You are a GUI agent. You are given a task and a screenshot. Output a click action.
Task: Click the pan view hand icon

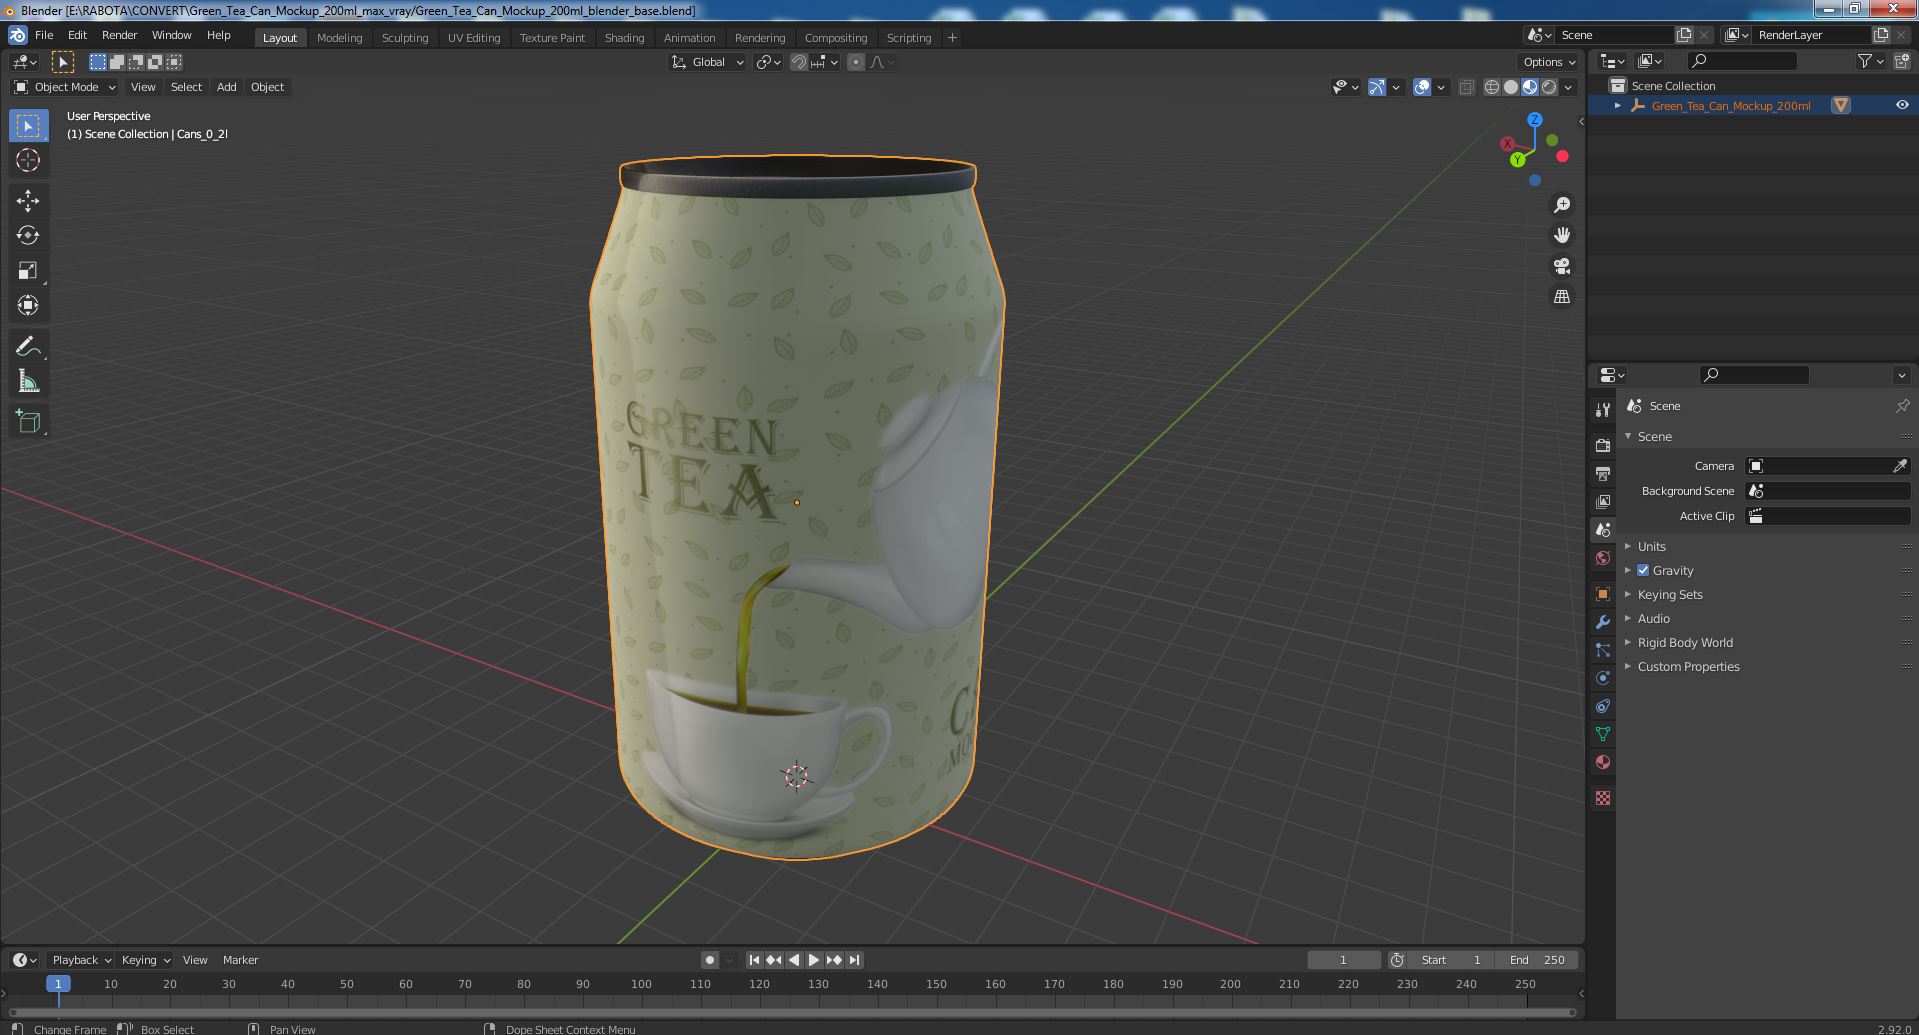pos(1561,235)
